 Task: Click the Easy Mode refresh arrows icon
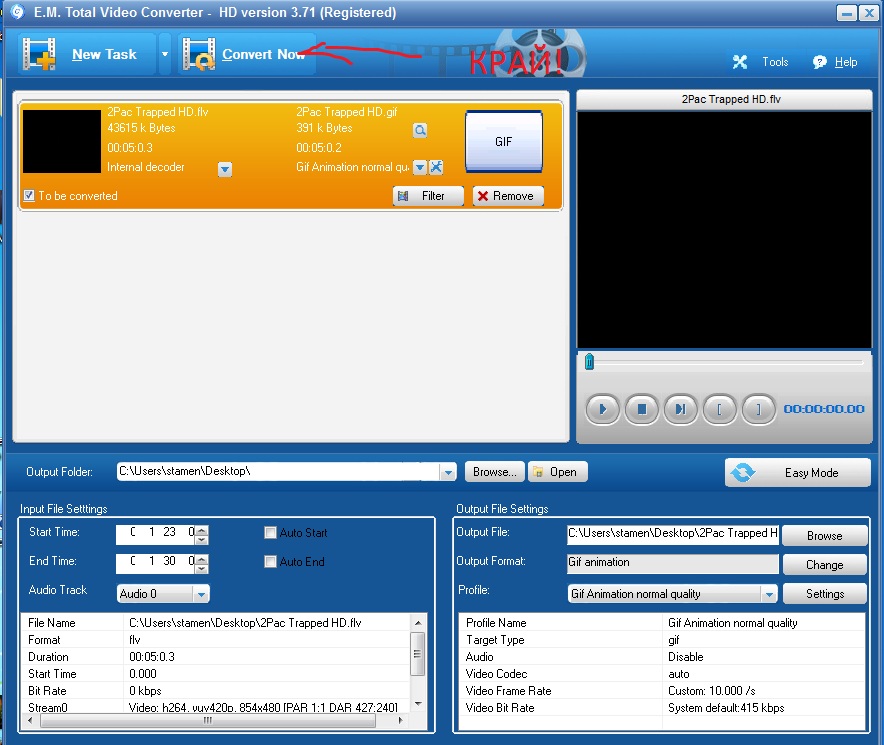coord(742,473)
